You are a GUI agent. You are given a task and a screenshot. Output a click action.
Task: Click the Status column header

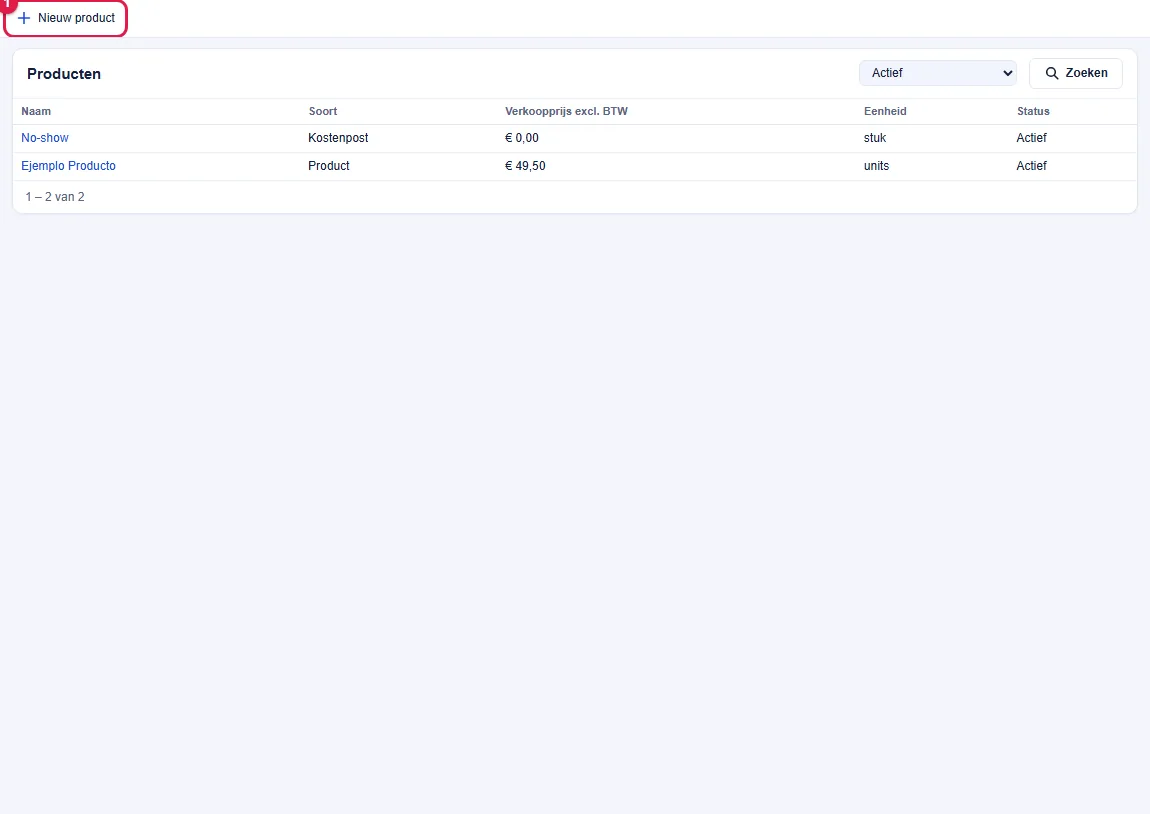[1033, 111]
